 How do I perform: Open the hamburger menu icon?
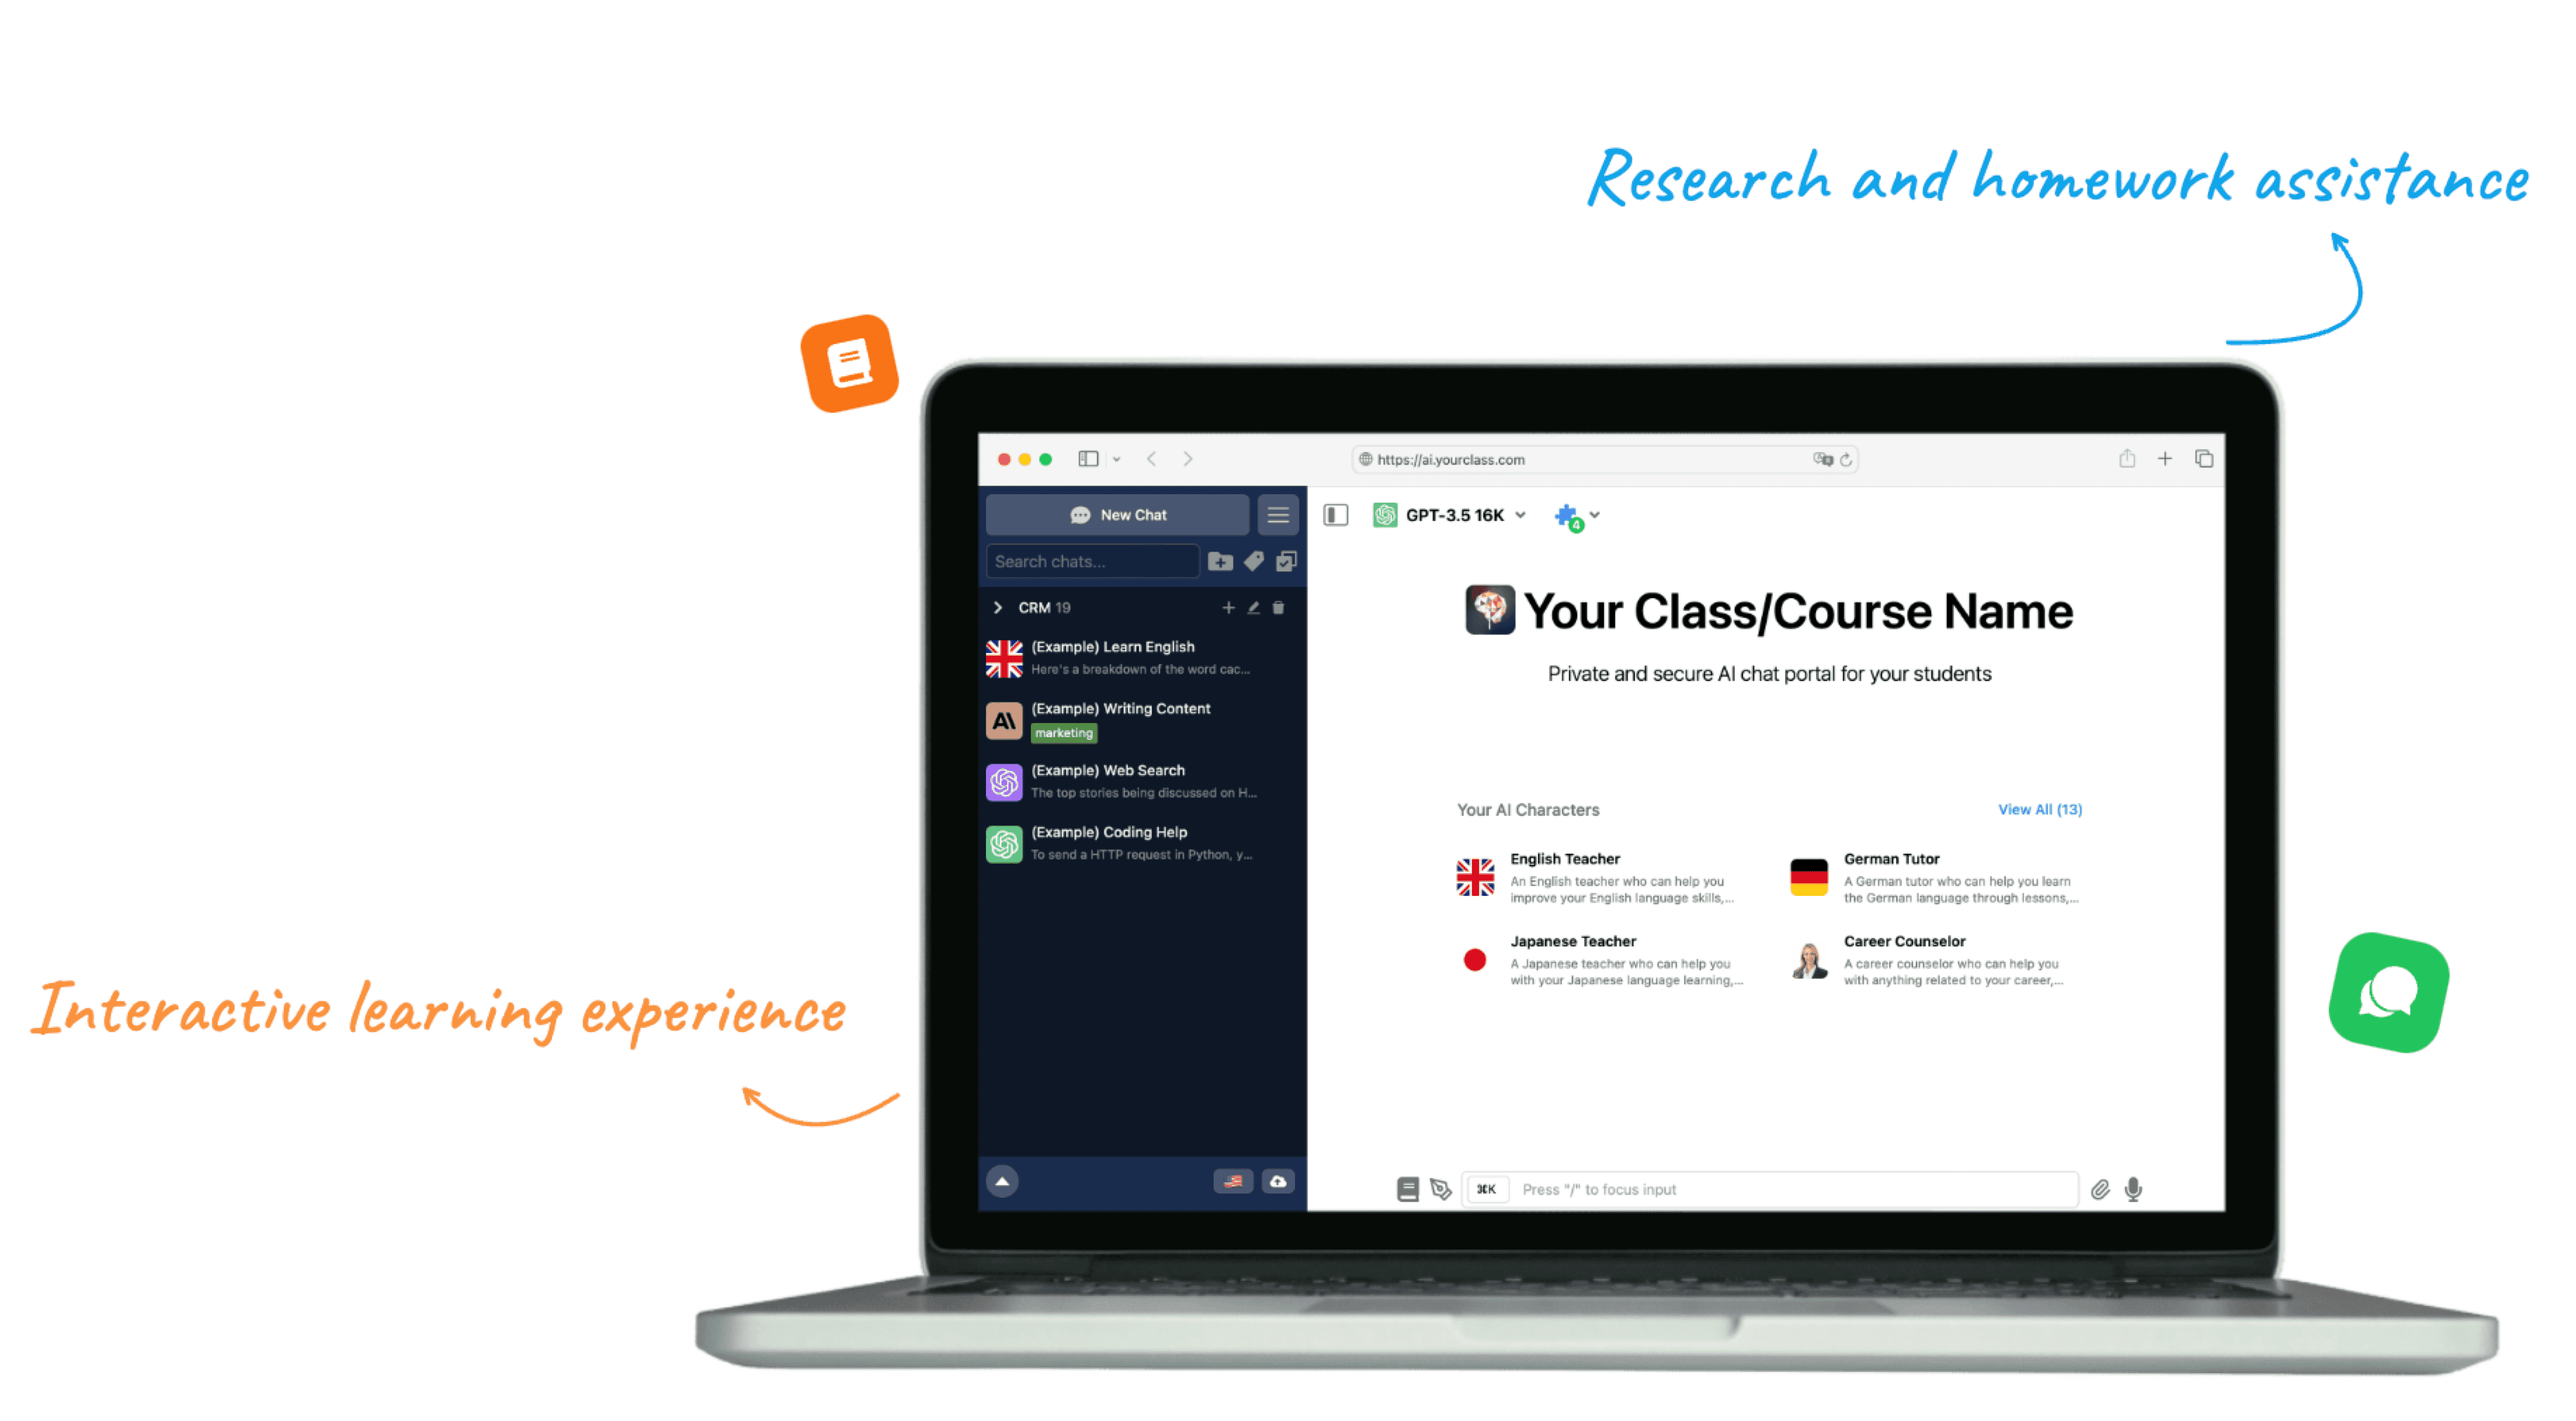point(1276,515)
